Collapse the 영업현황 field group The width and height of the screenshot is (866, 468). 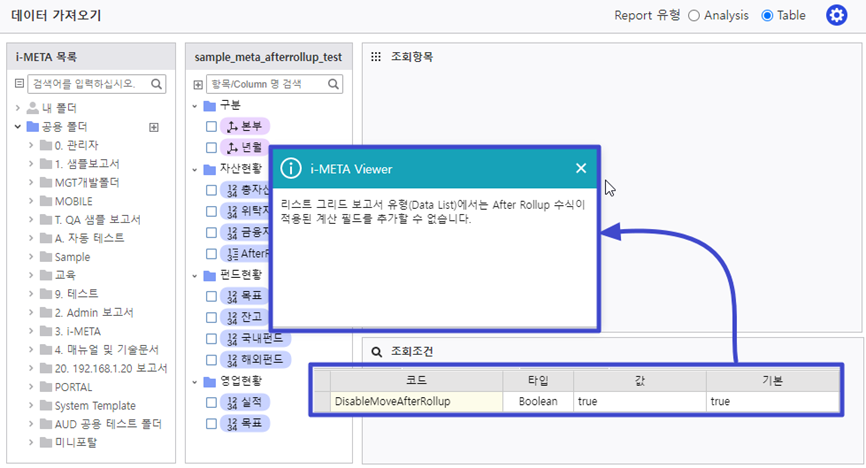(x=194, y=381)
